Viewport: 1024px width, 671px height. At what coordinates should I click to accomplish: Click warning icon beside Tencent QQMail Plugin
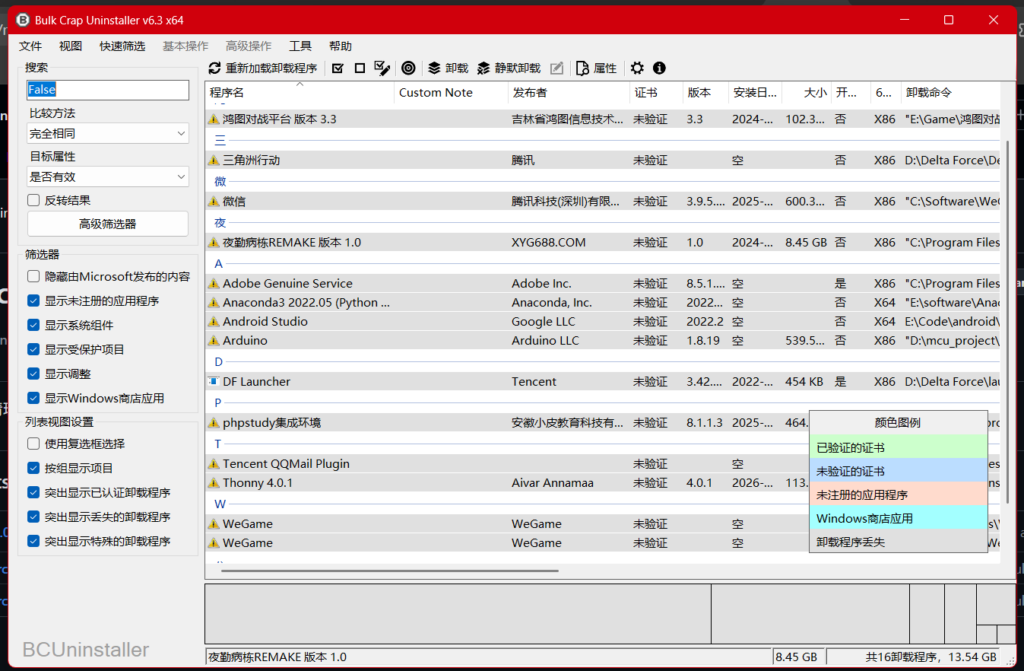click(x=214, y=464)
